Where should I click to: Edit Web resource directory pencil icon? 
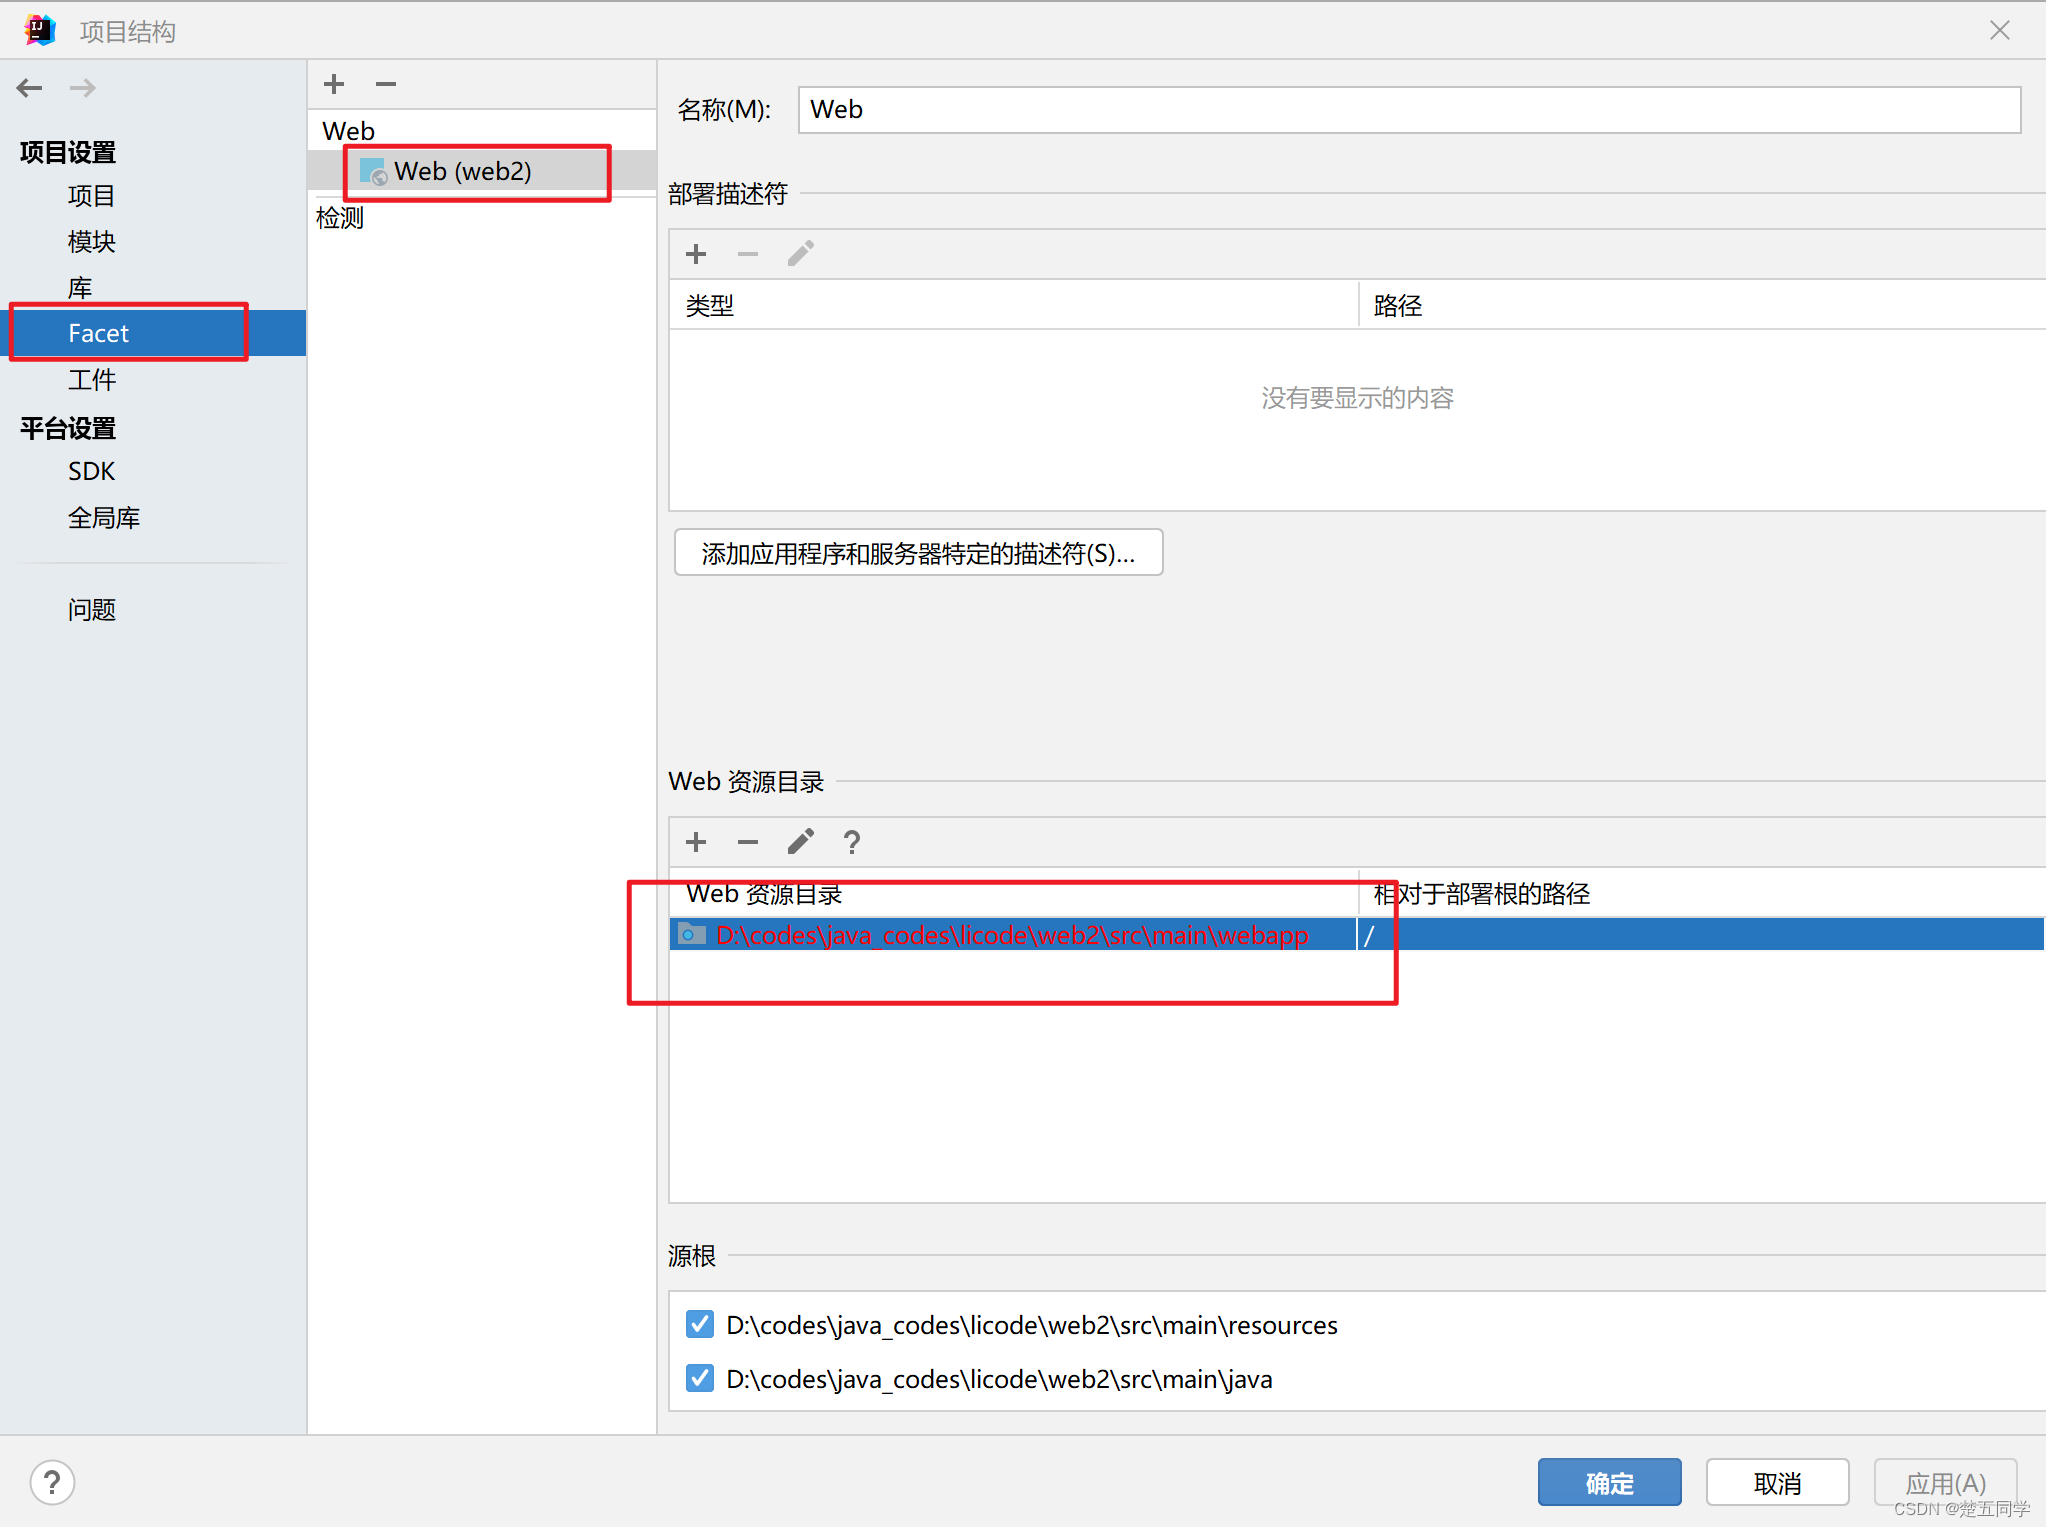(801, 842)
